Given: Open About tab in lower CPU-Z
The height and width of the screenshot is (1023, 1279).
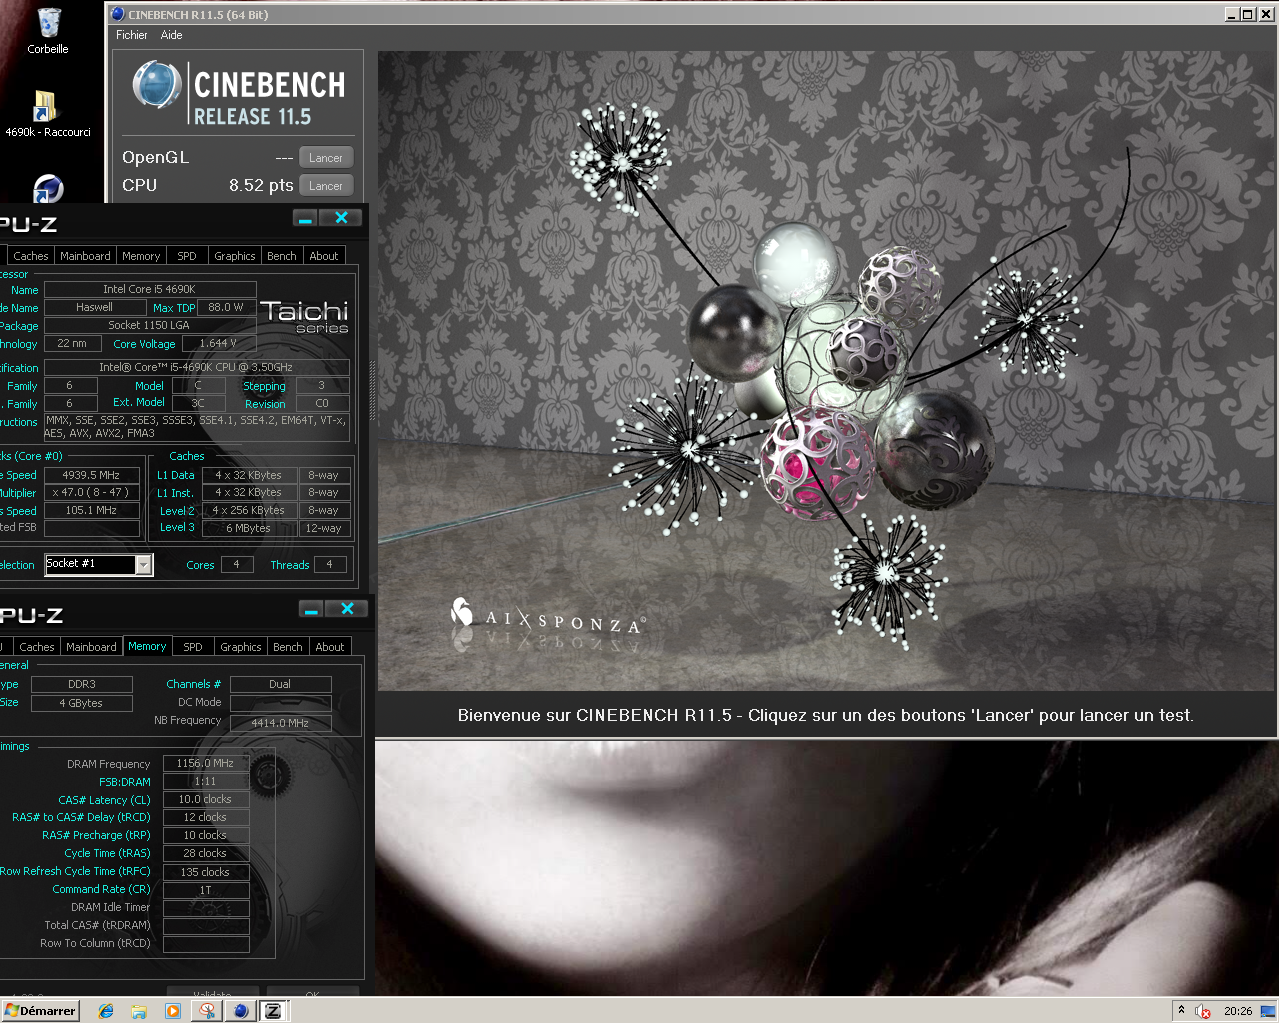Looking at the screenshot, I should pos(330,647).
